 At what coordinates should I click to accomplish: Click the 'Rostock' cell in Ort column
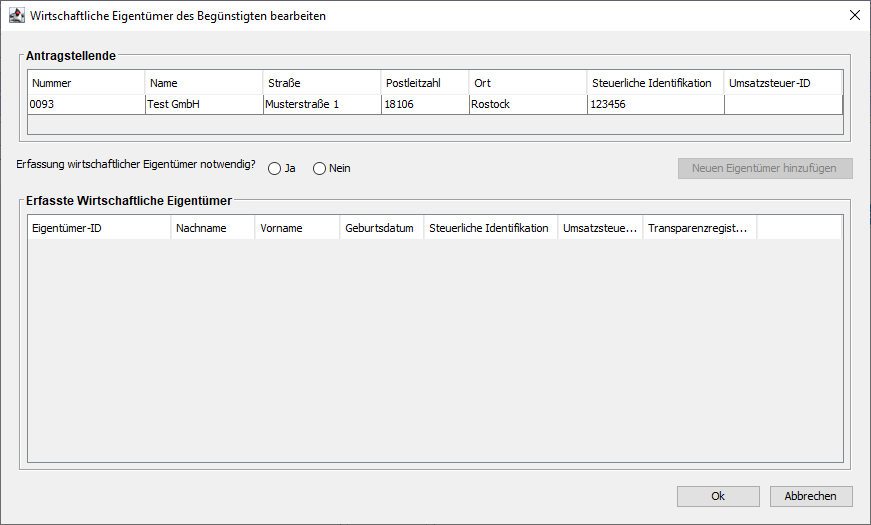click(527, 104)
